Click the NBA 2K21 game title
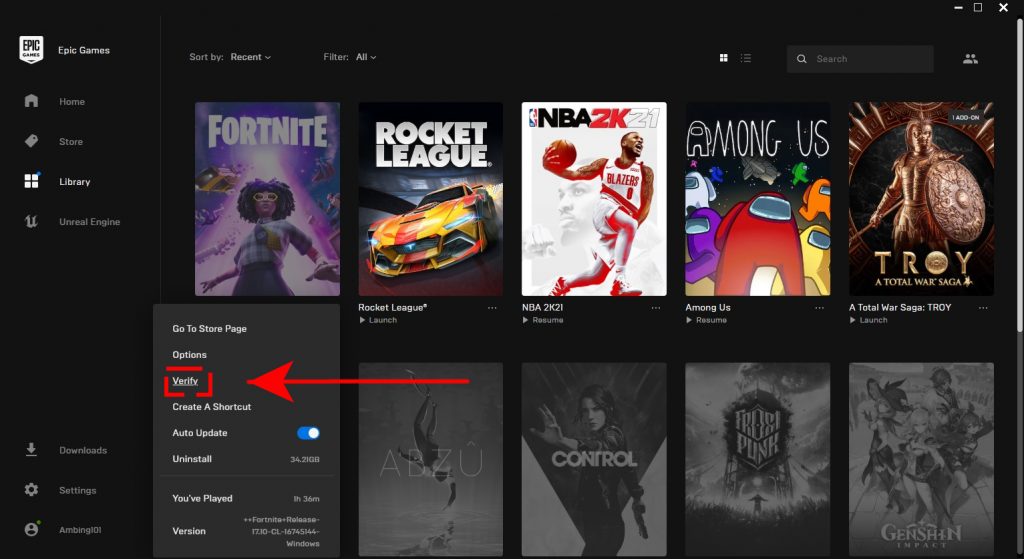 click(542, 307)
